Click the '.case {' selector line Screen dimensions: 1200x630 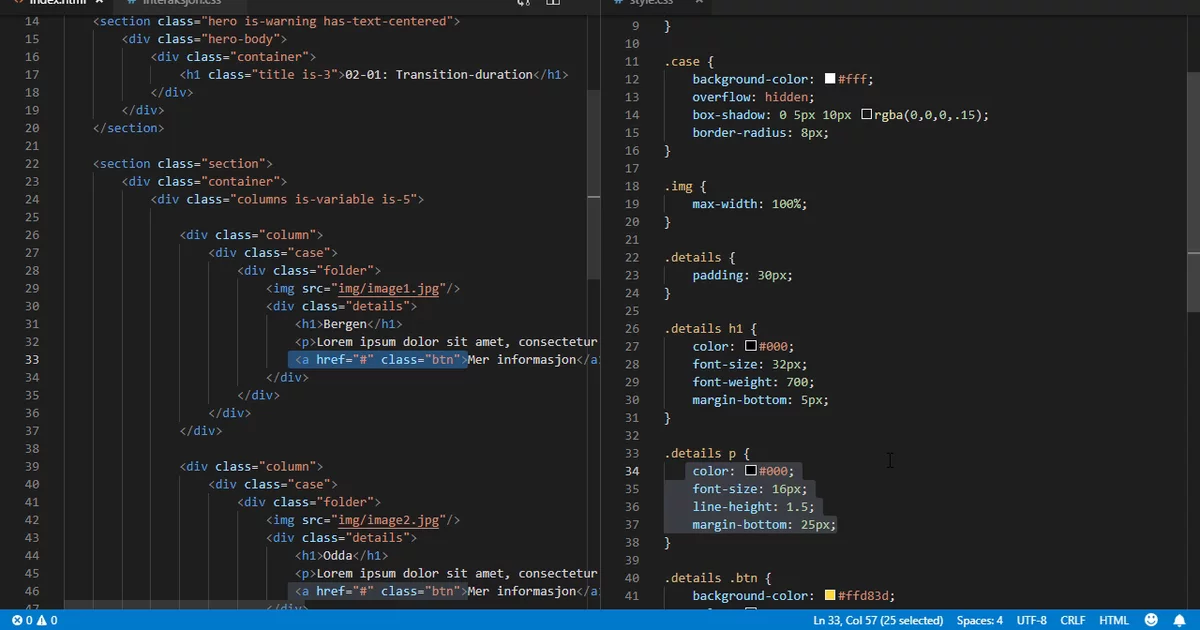[x=689, y=61]
